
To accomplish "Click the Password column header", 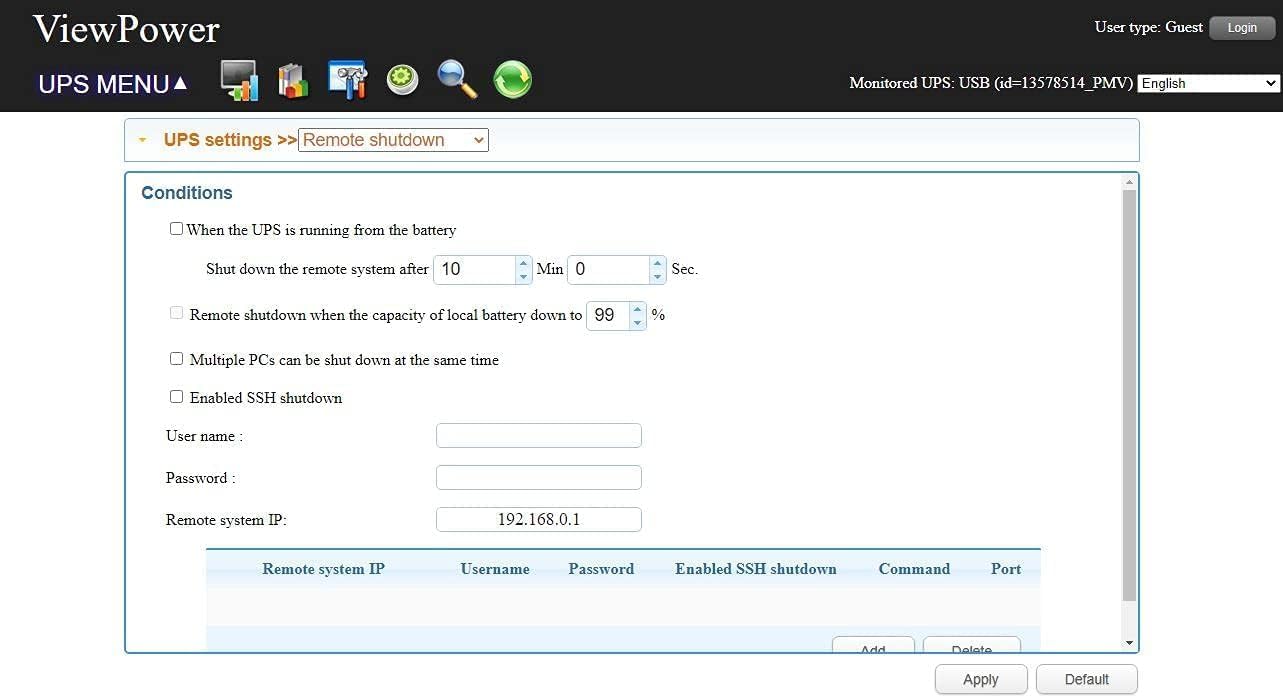I will (601, 569).
